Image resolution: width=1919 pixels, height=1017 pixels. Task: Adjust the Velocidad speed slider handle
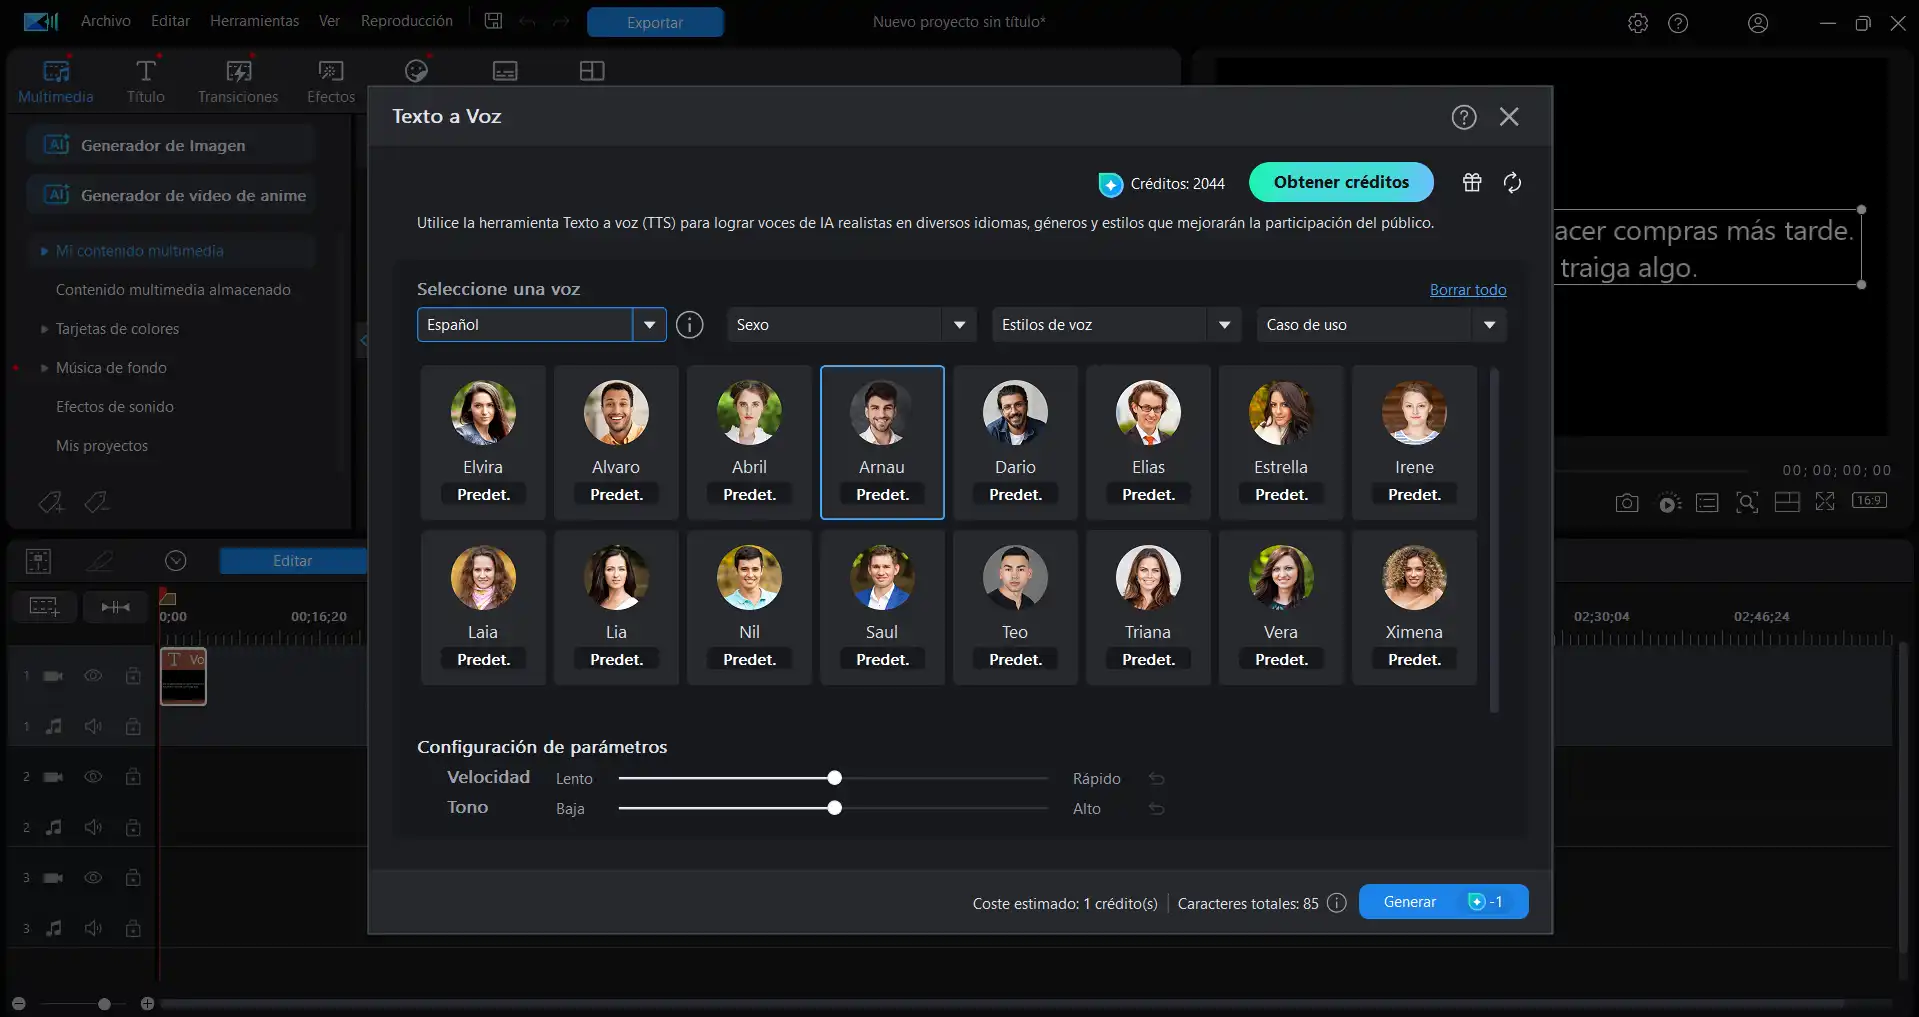[835, 778]
